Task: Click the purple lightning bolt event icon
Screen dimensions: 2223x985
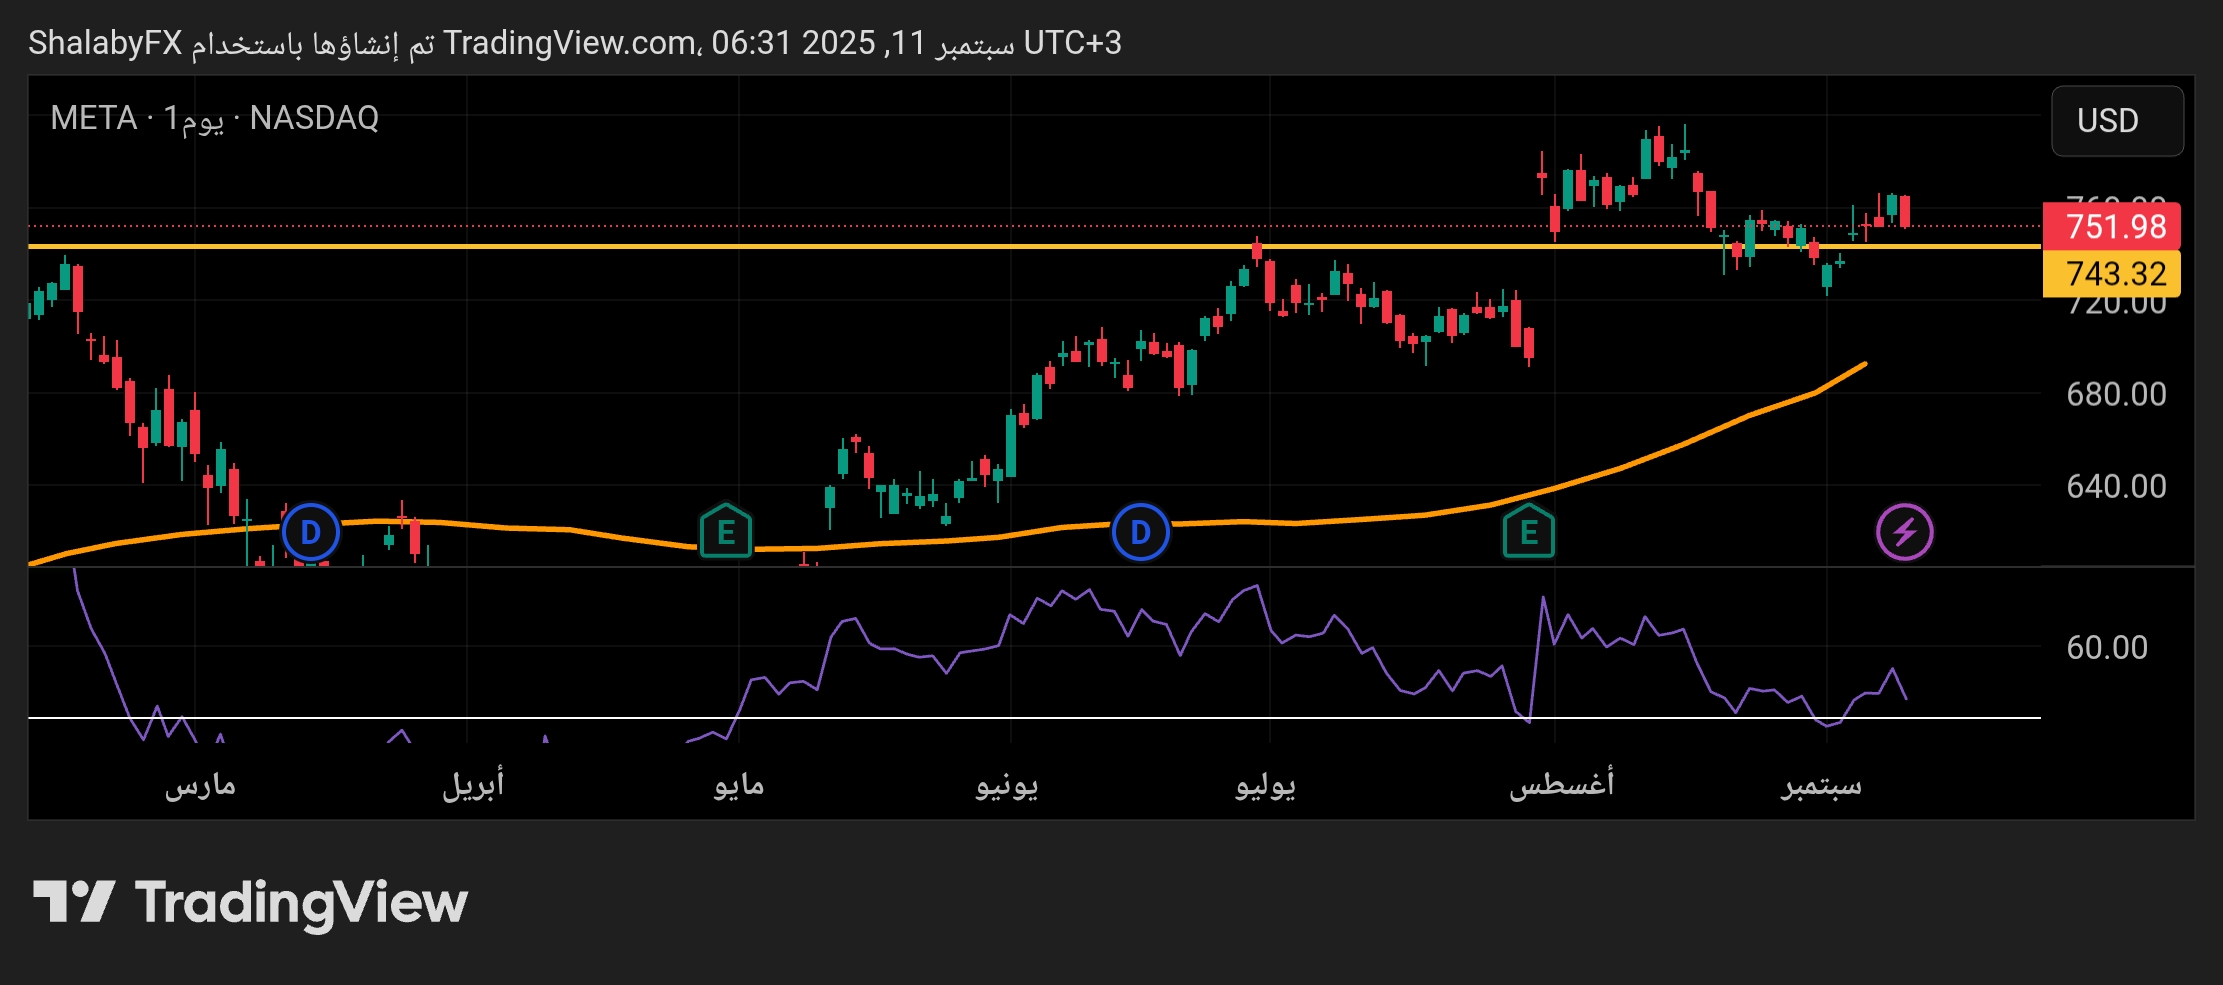Action: (x=1904, y=532)
